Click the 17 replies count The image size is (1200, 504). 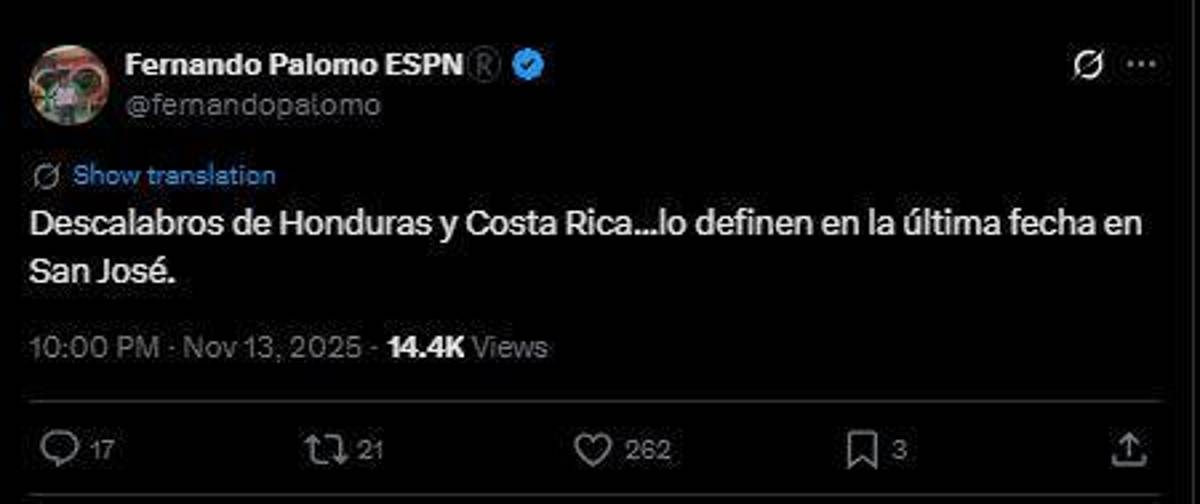click(x=102, y=450)
